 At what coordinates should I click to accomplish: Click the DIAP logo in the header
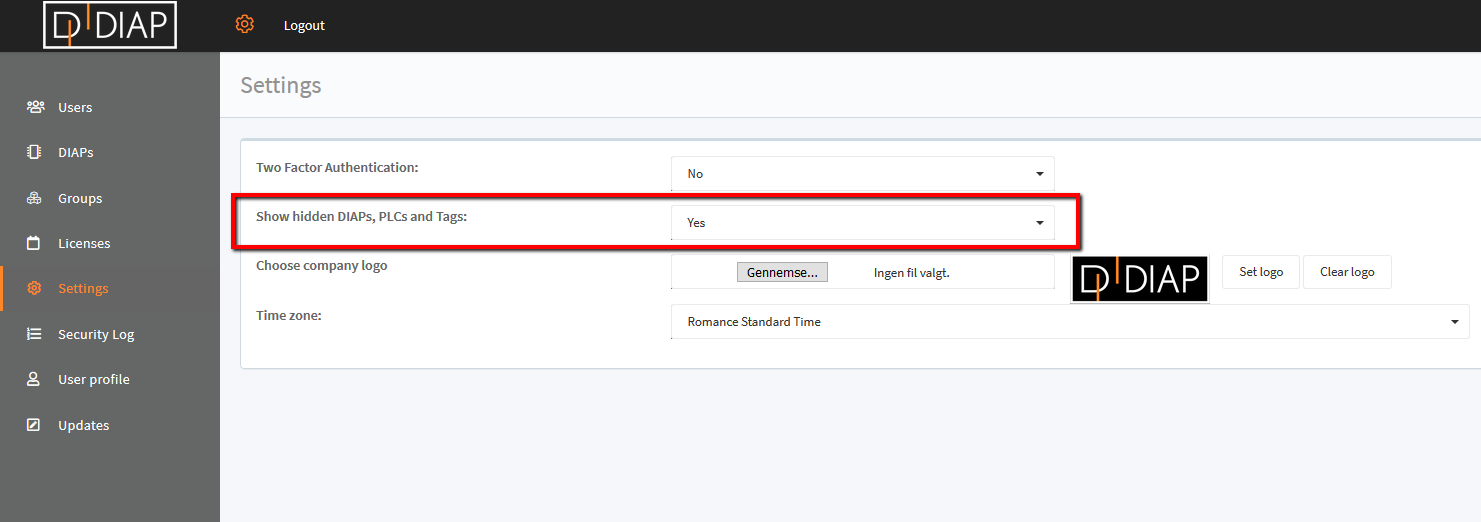pyautogui.click(x=110, y=25)
